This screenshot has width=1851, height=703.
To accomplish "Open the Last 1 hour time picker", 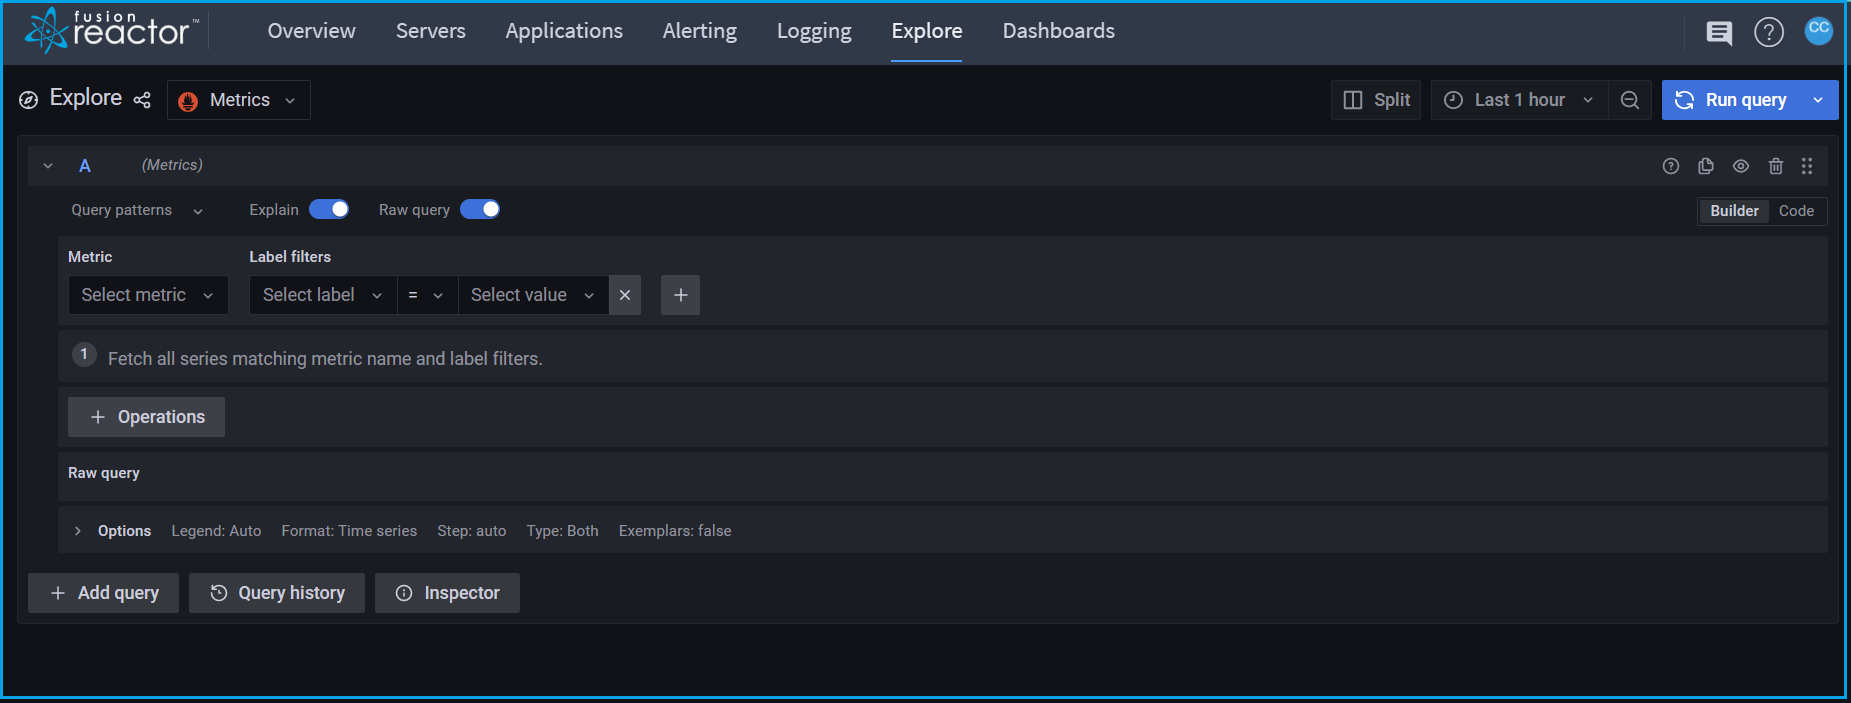I will tap(1519, 100).
